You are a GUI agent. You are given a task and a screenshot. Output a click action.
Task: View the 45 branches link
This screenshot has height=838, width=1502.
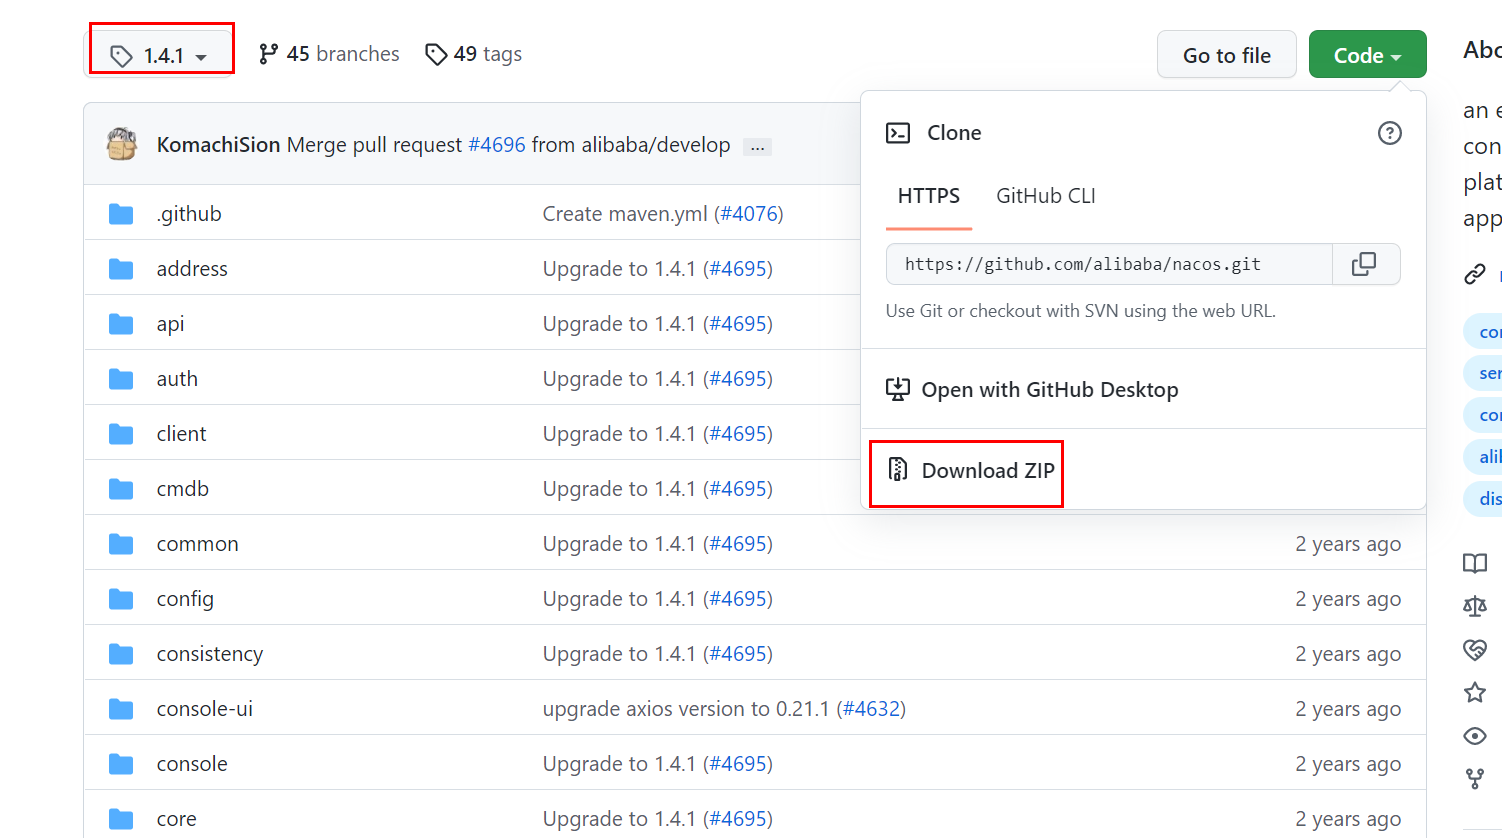pyautogui.click(x=329, y=54)
